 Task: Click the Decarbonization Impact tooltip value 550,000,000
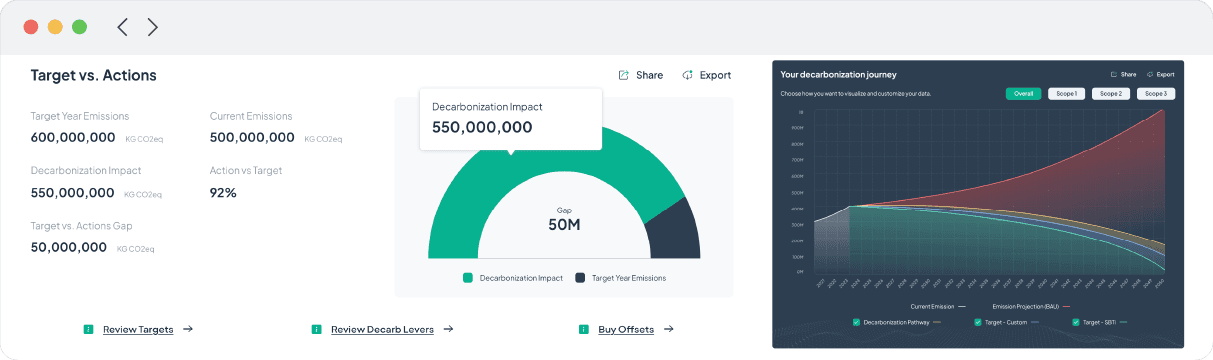[x=482, y=127]
